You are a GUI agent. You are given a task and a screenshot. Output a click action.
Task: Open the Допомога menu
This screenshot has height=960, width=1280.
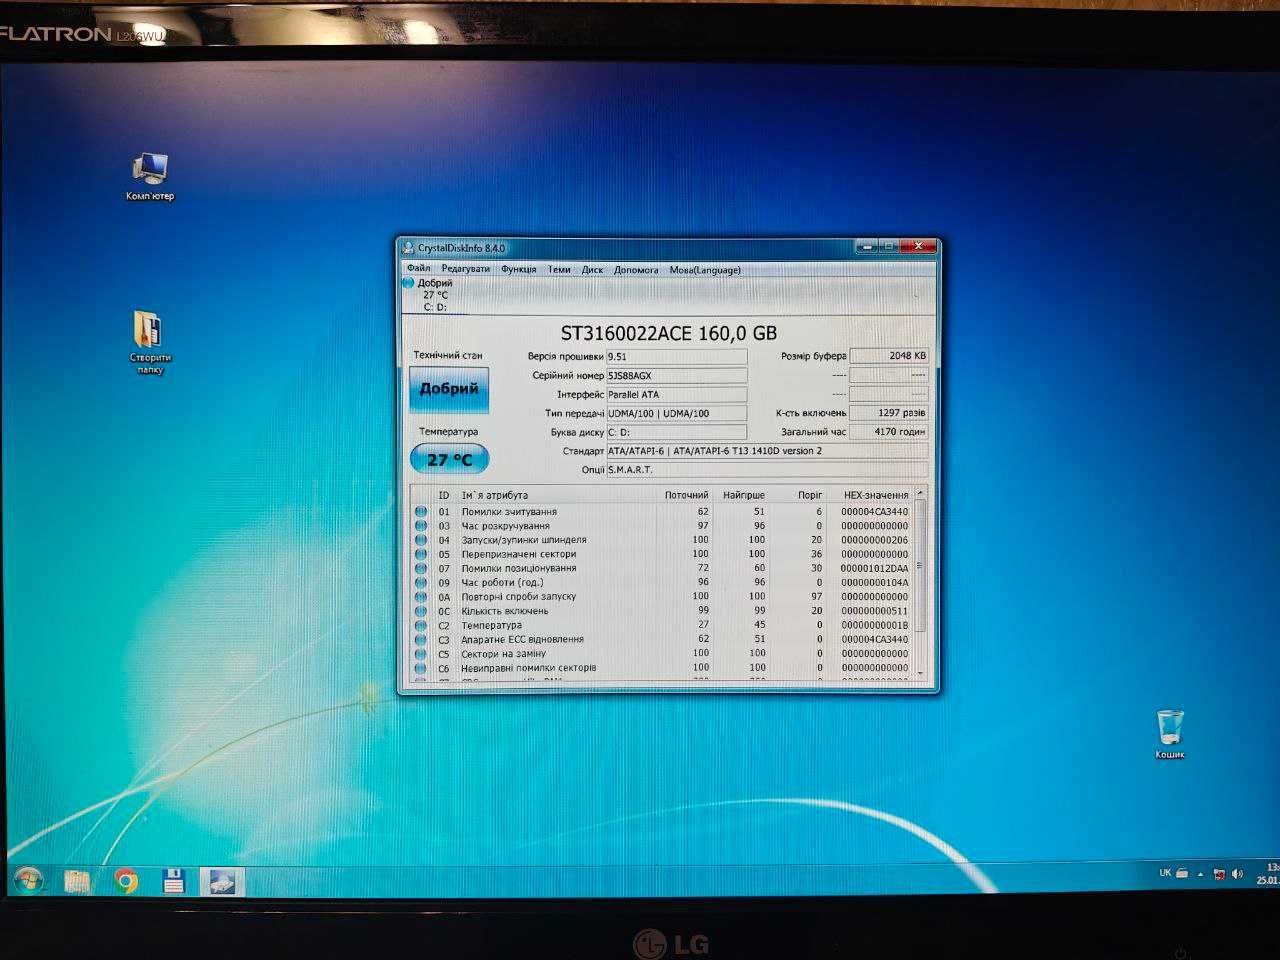[636, 269]
